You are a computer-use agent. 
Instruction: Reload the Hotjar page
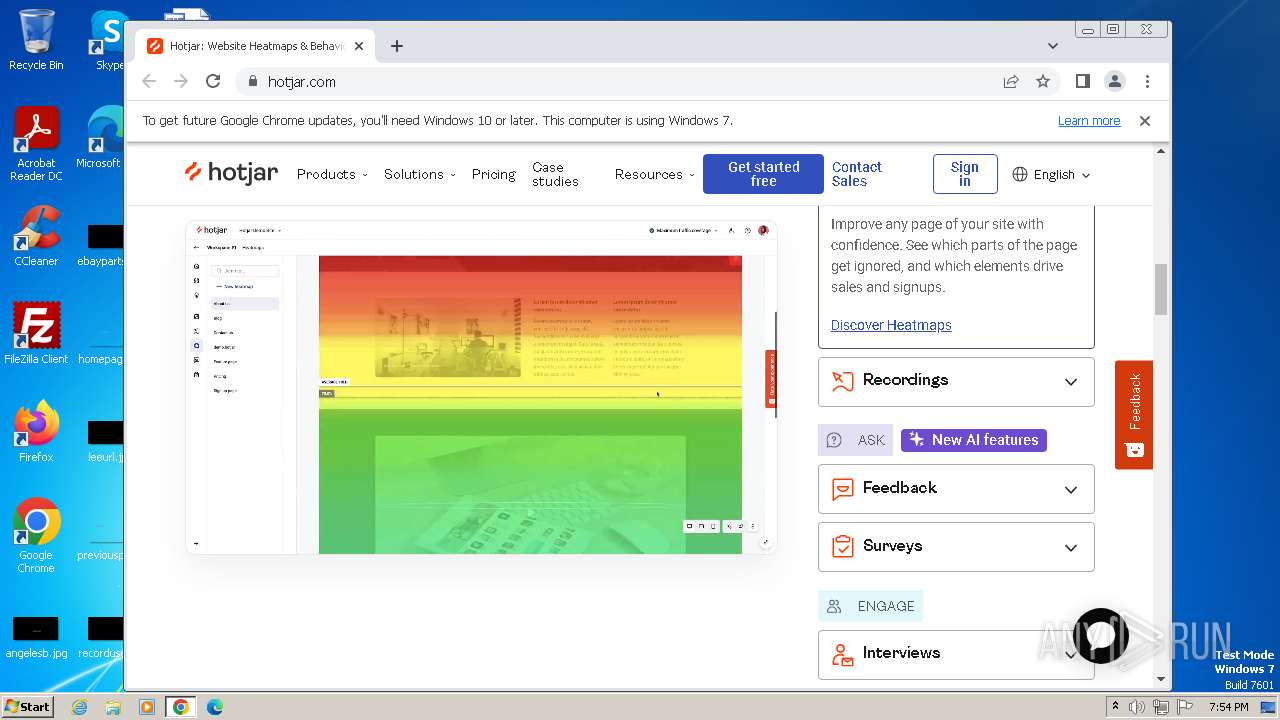click(x=213, y=82)
